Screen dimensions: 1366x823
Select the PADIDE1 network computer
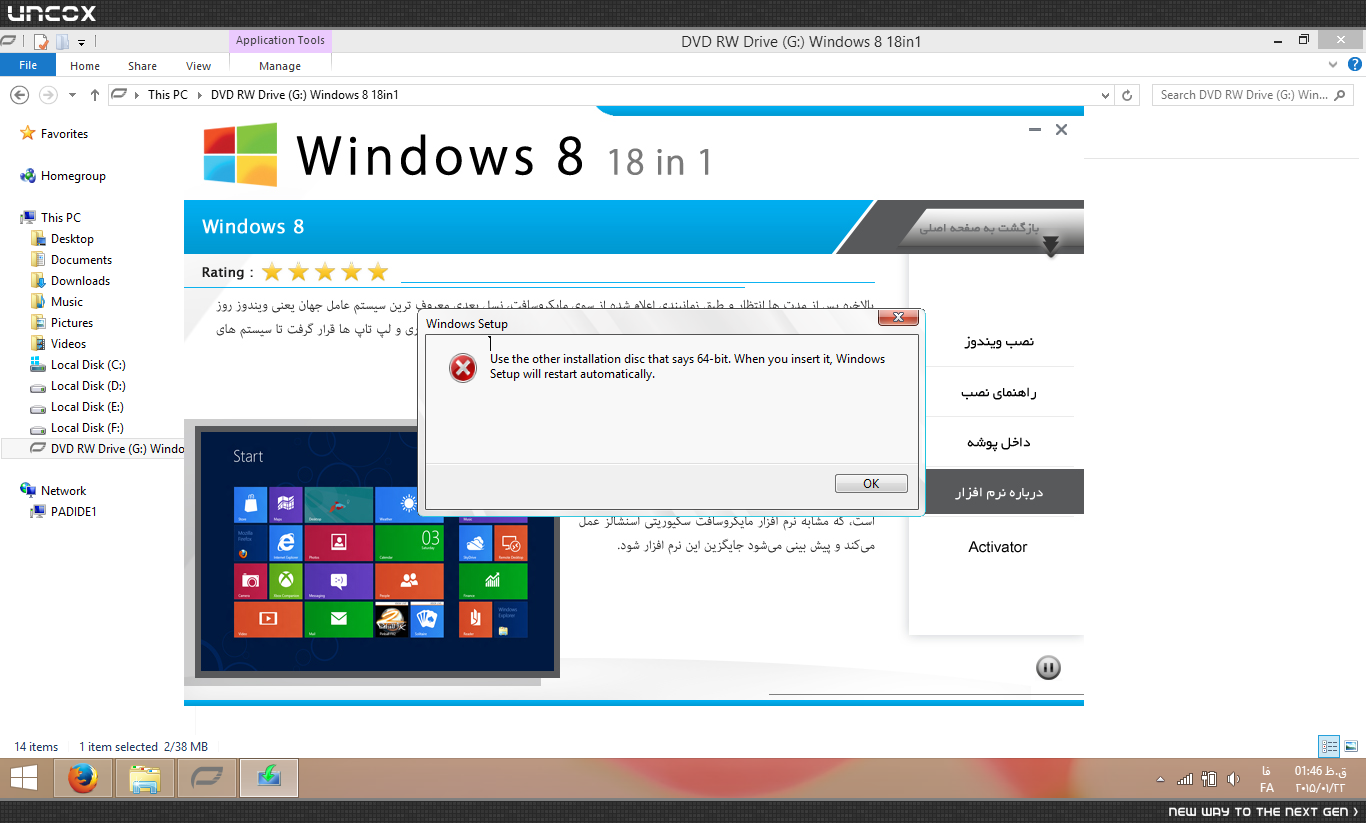[x=73, y=512]
